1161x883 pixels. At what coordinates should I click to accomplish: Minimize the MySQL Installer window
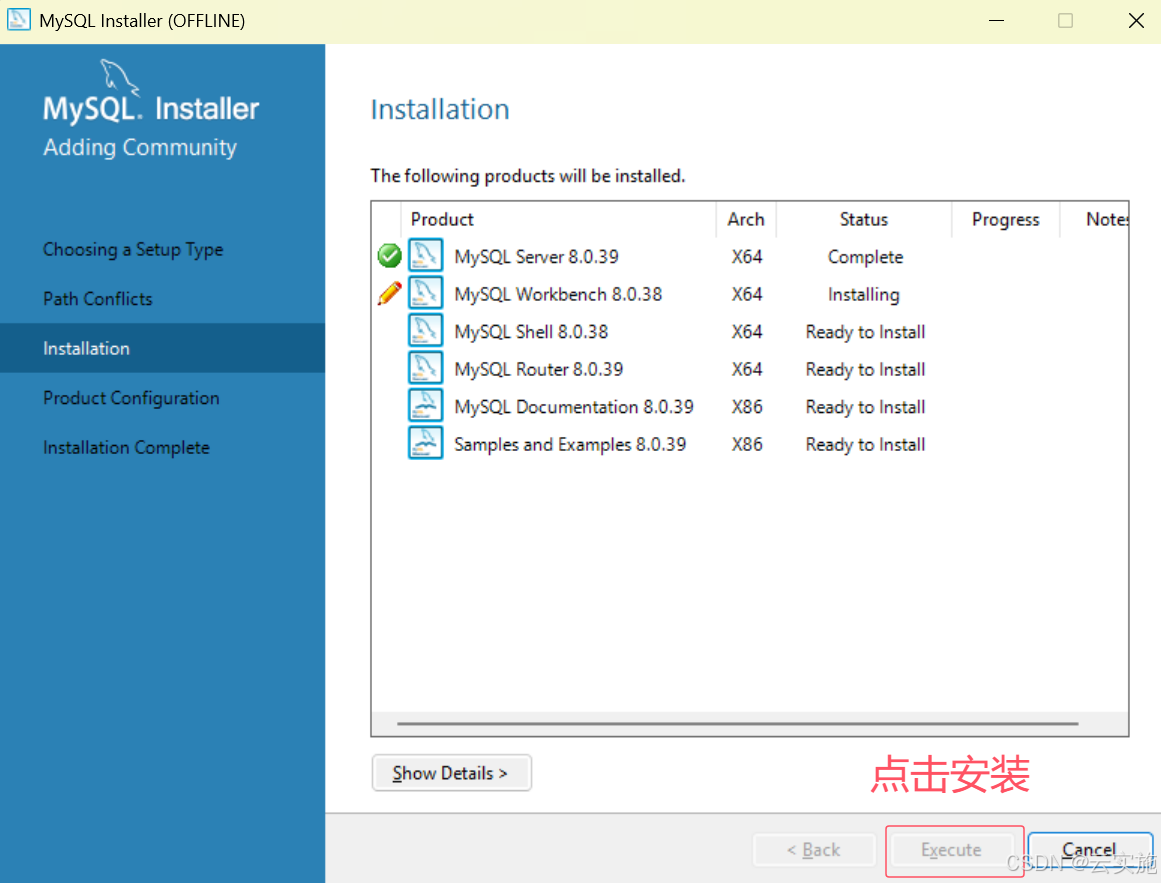(x=997, y=21)
